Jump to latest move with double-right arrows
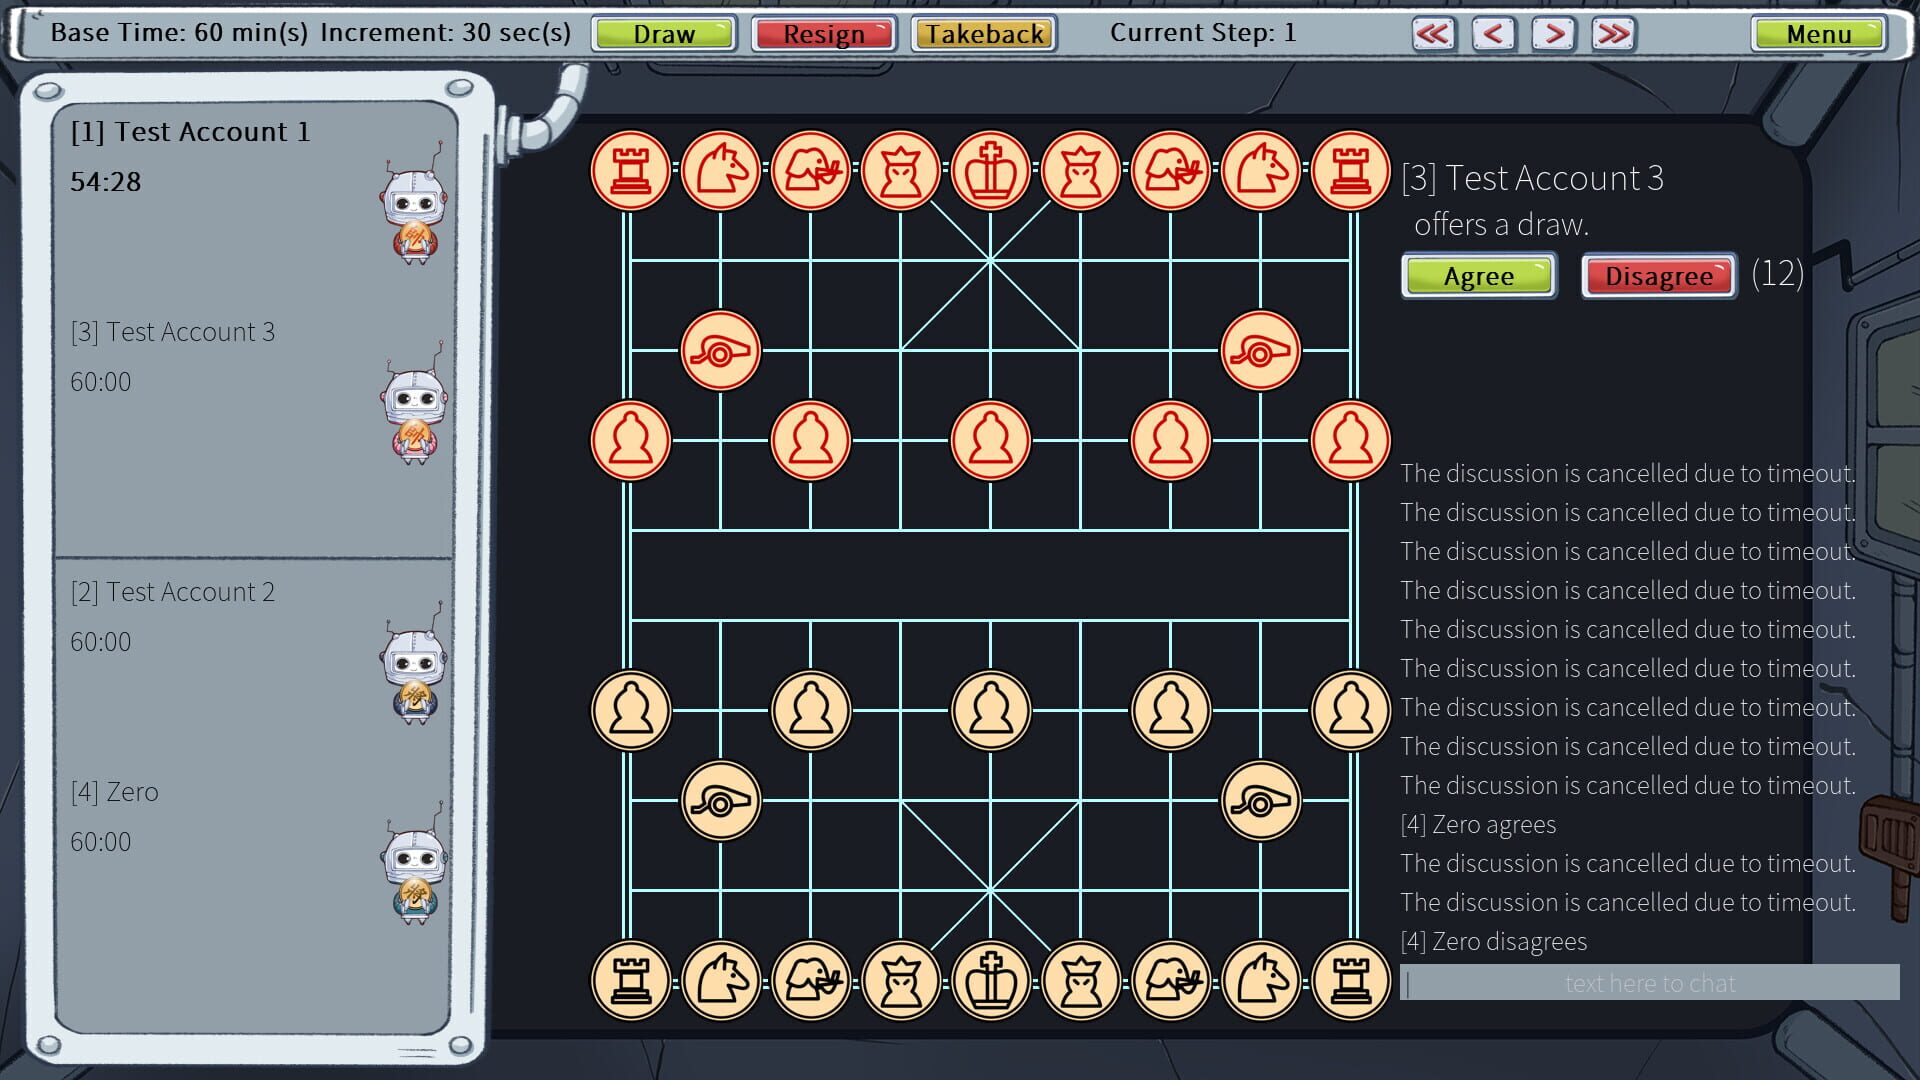Screen dimensions: 1920x1080 1611,33
